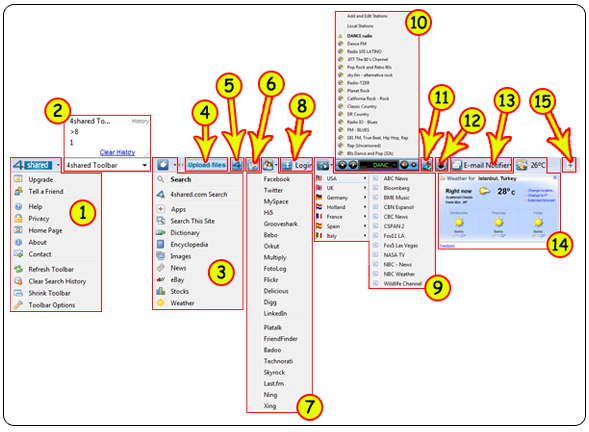Select Bloomberg TV channel
Viewport: 589px width, 432px height.
tap(396, 188)
